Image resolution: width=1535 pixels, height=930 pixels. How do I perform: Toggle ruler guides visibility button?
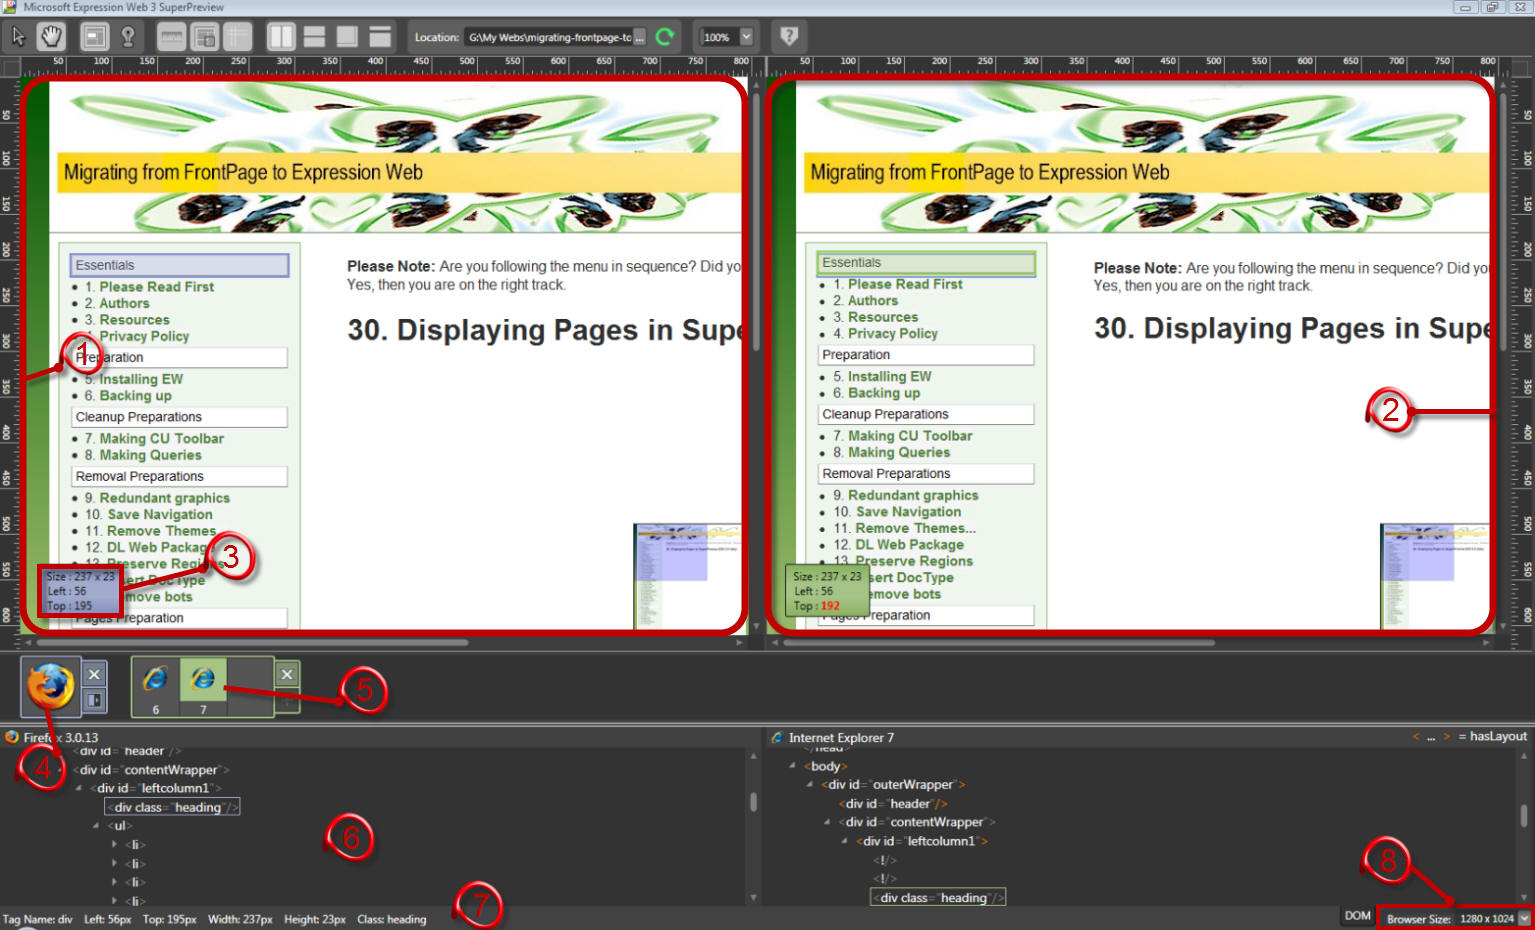[x=205, y=38]
